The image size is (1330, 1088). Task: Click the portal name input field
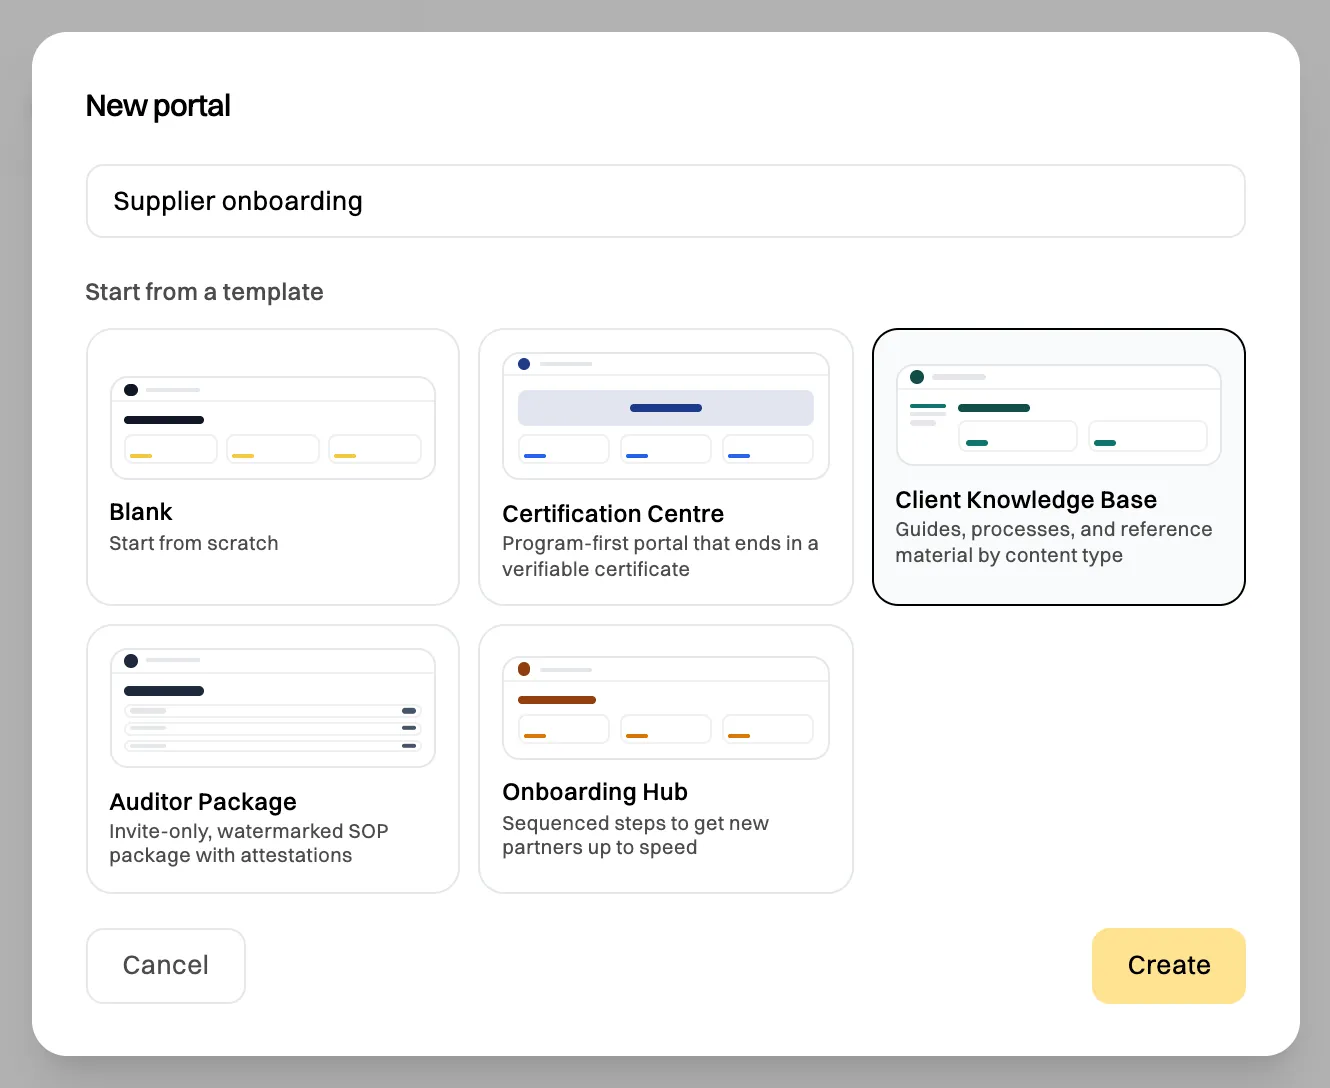[666, 201]
